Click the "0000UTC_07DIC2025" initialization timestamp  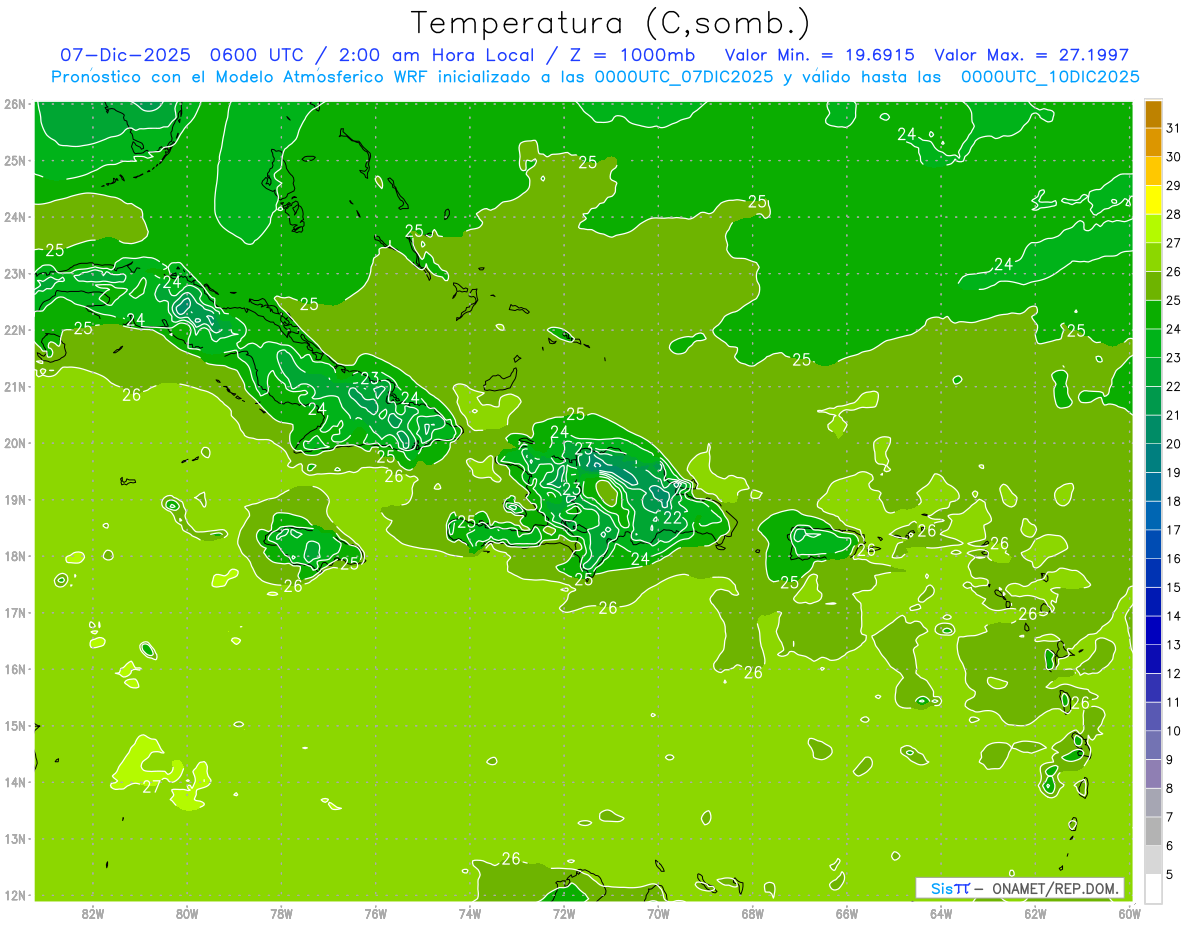(684, 77)
